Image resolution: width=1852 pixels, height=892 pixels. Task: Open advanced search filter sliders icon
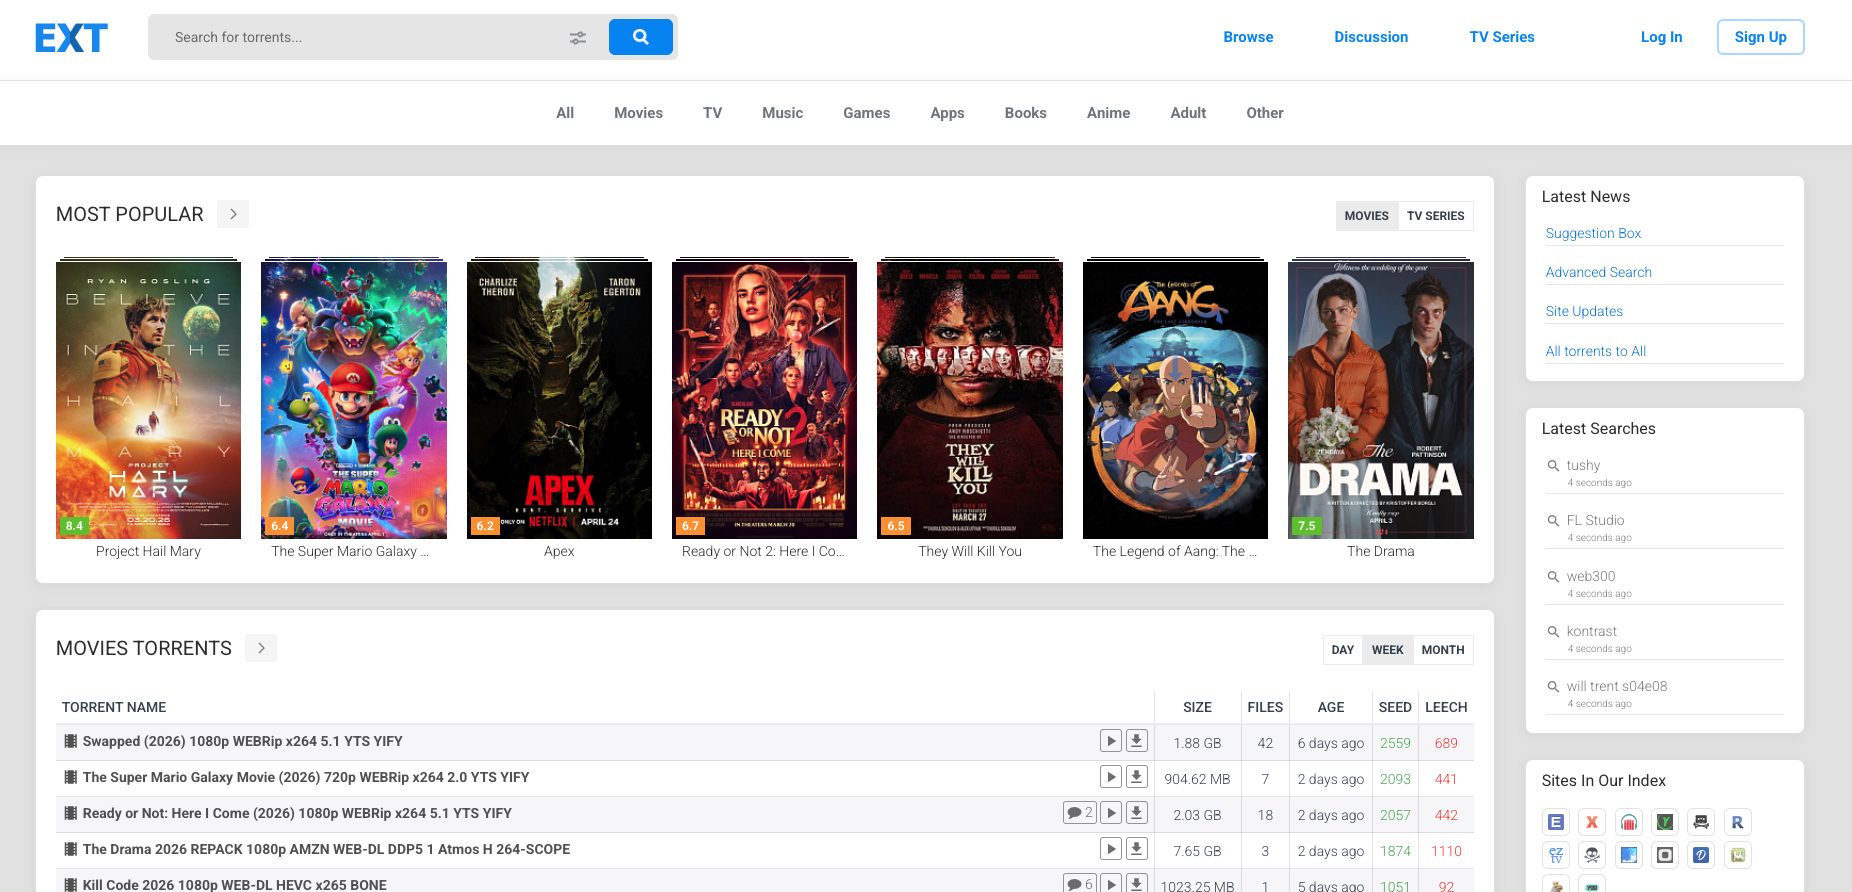pos(578,38)
